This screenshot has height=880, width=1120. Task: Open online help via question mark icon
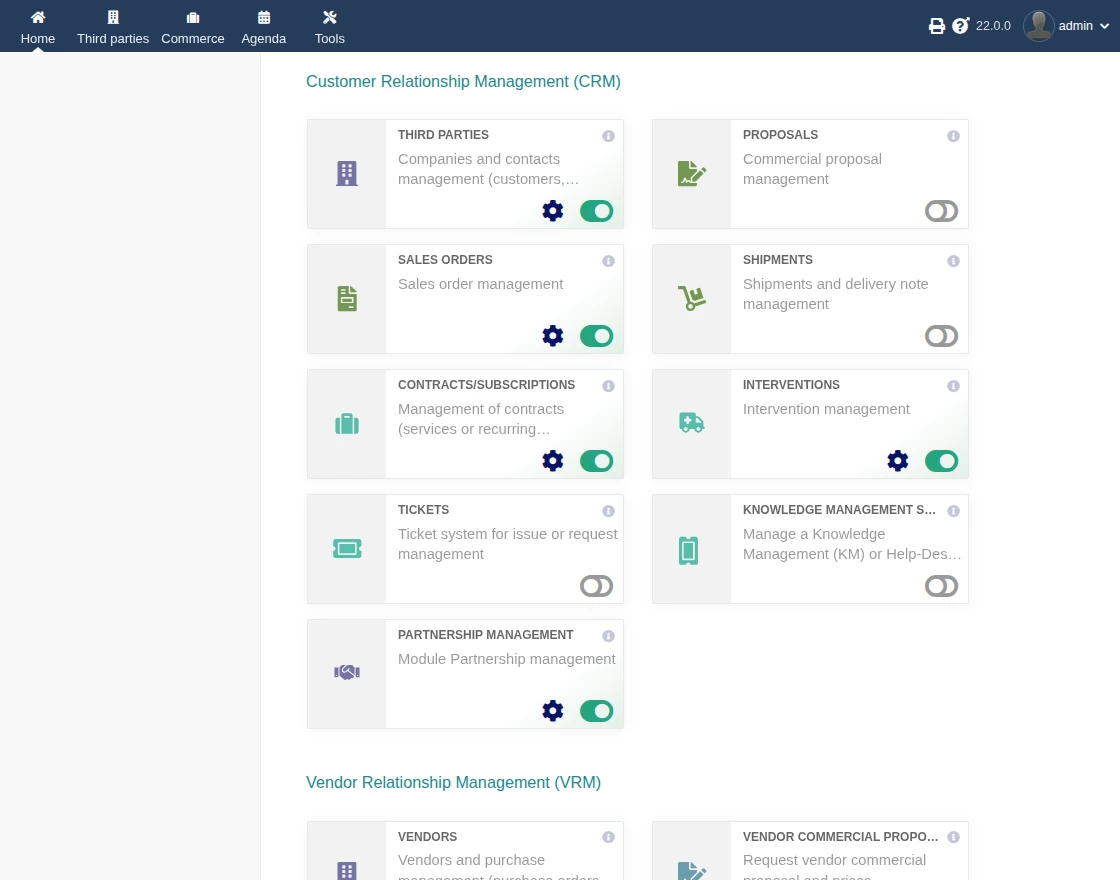click(x=961, y=26)
